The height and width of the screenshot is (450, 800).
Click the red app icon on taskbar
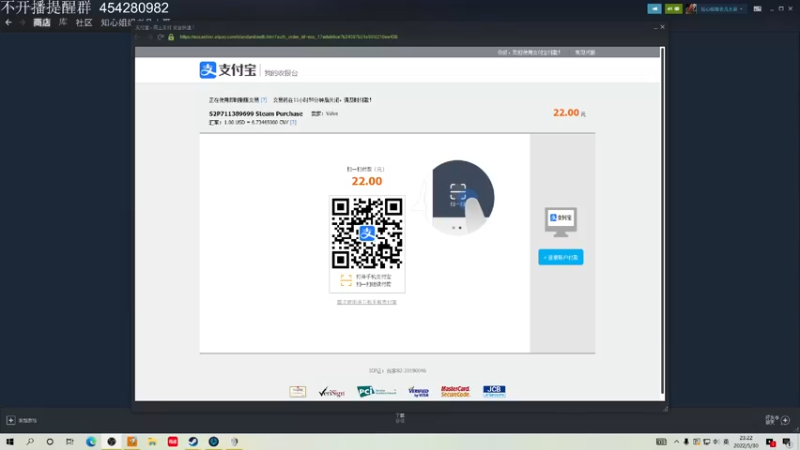point(172,441)
